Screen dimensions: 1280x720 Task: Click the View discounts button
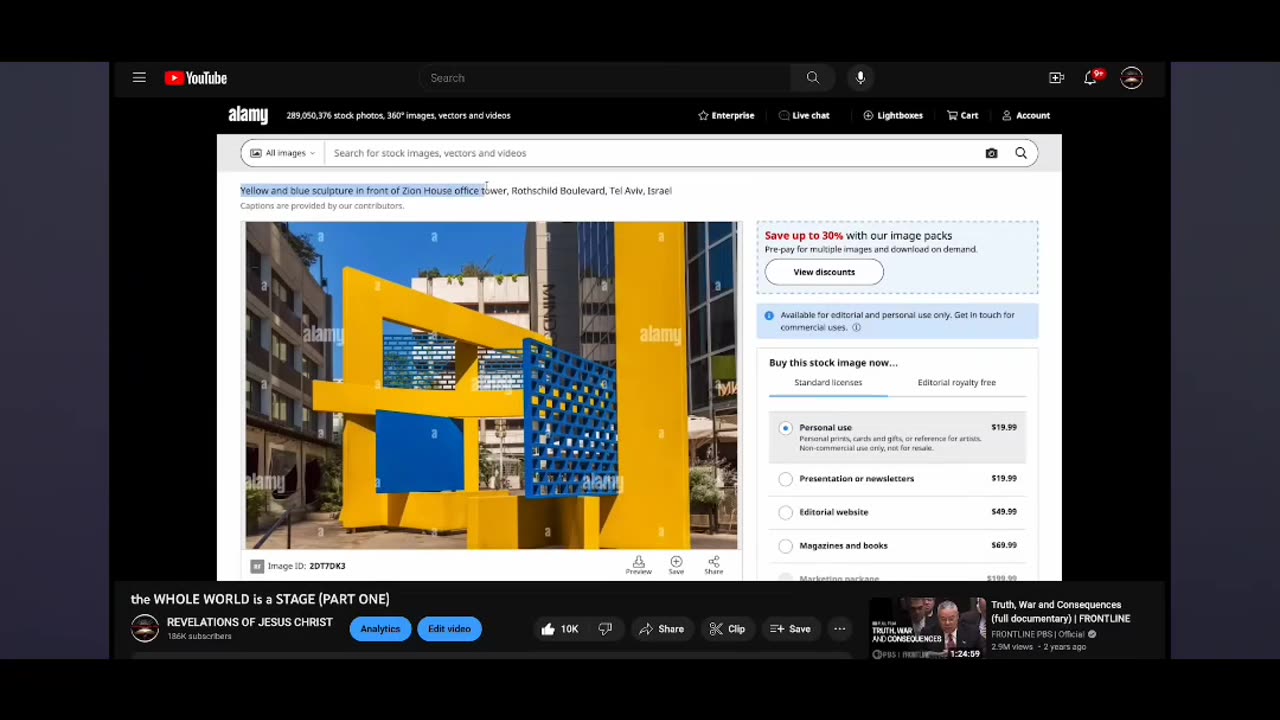pyautogui.click(x=824, y=272)
